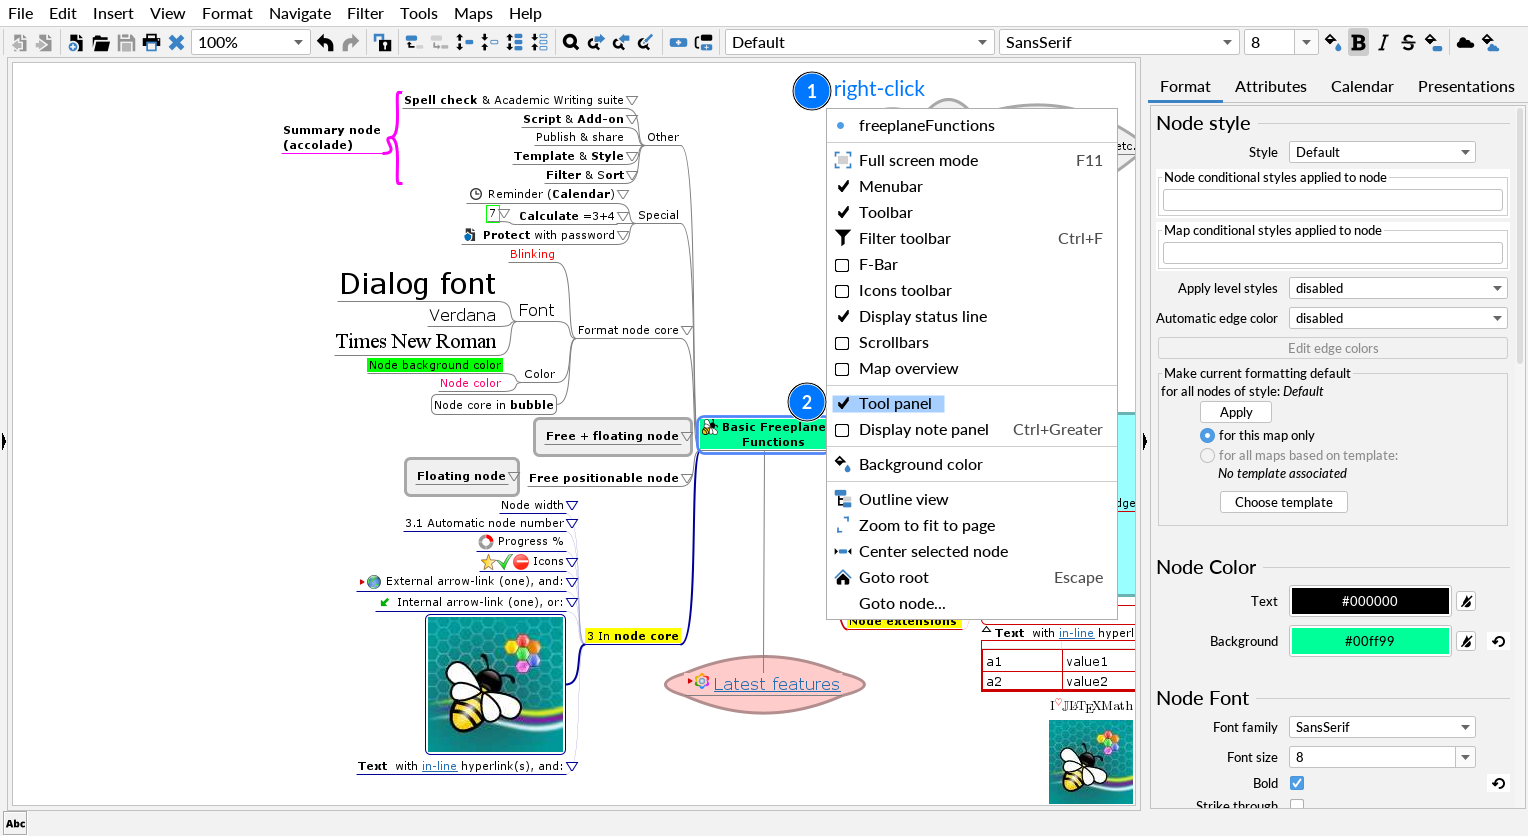
Task: Check the Icons toolbar option
Action: (842, 291)
